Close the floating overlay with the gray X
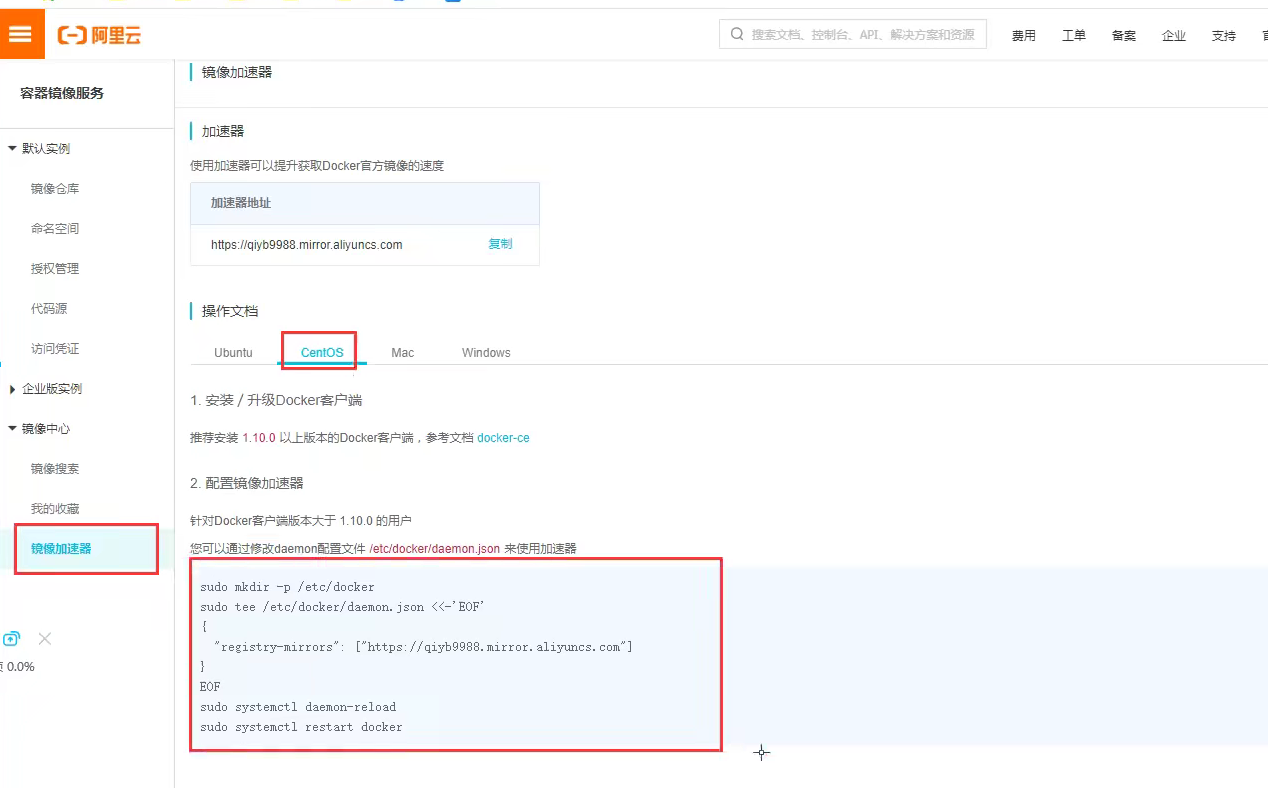 (x=44, y=639)
